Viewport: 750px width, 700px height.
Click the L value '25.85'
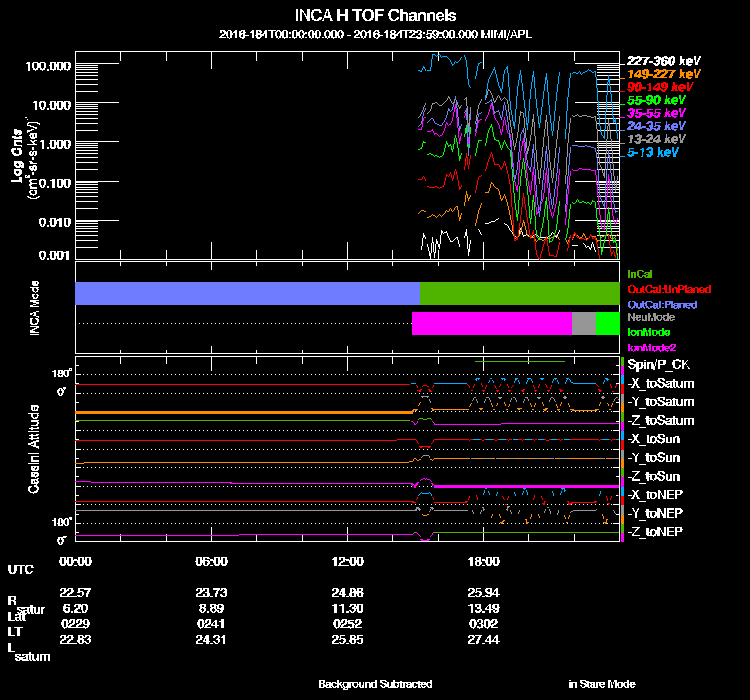[348, 640]
